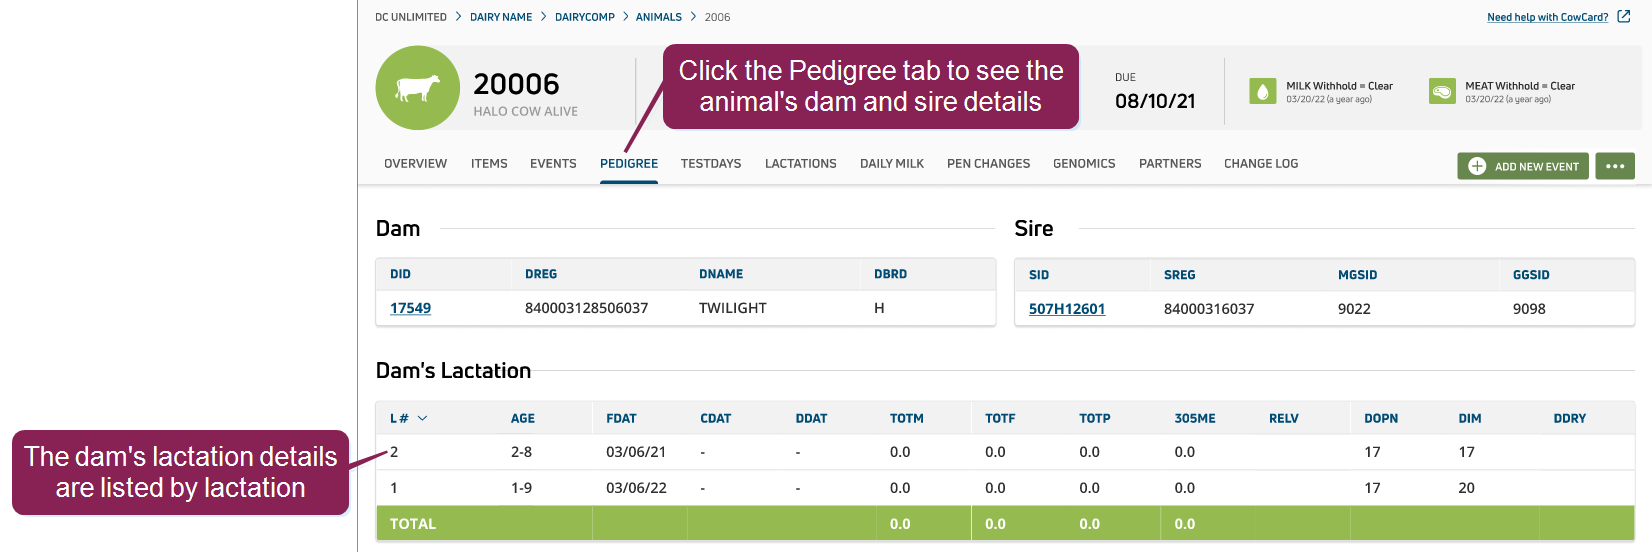Click the green cow avatar icon
This screenshot has height=552, width=1652.
pos(417,88)
